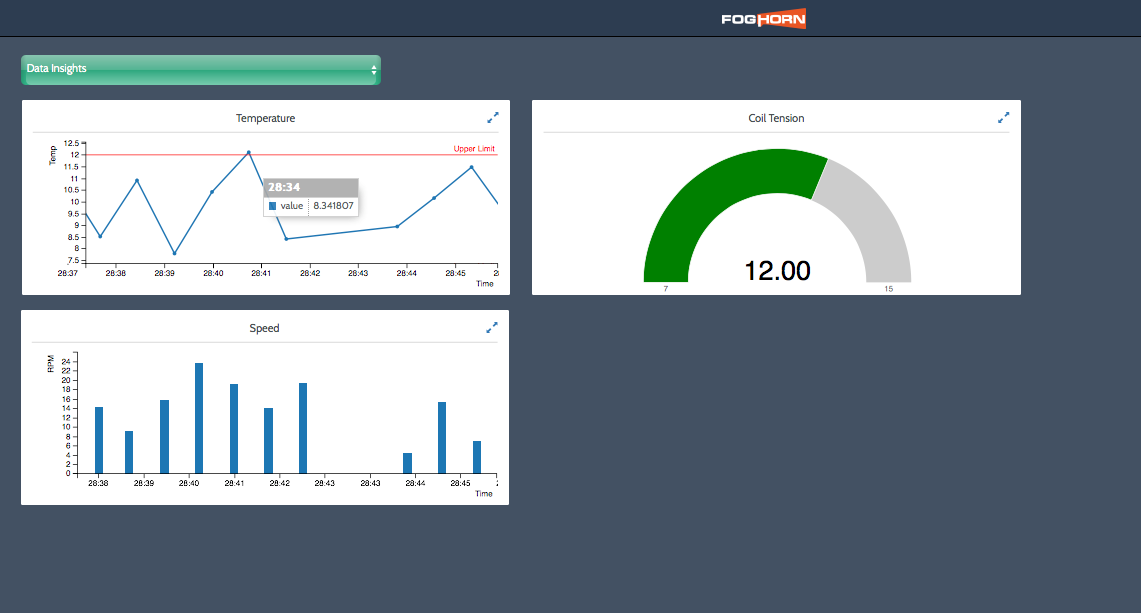
Task: Click the Speed panel title
Action: (x=264, y=328)
